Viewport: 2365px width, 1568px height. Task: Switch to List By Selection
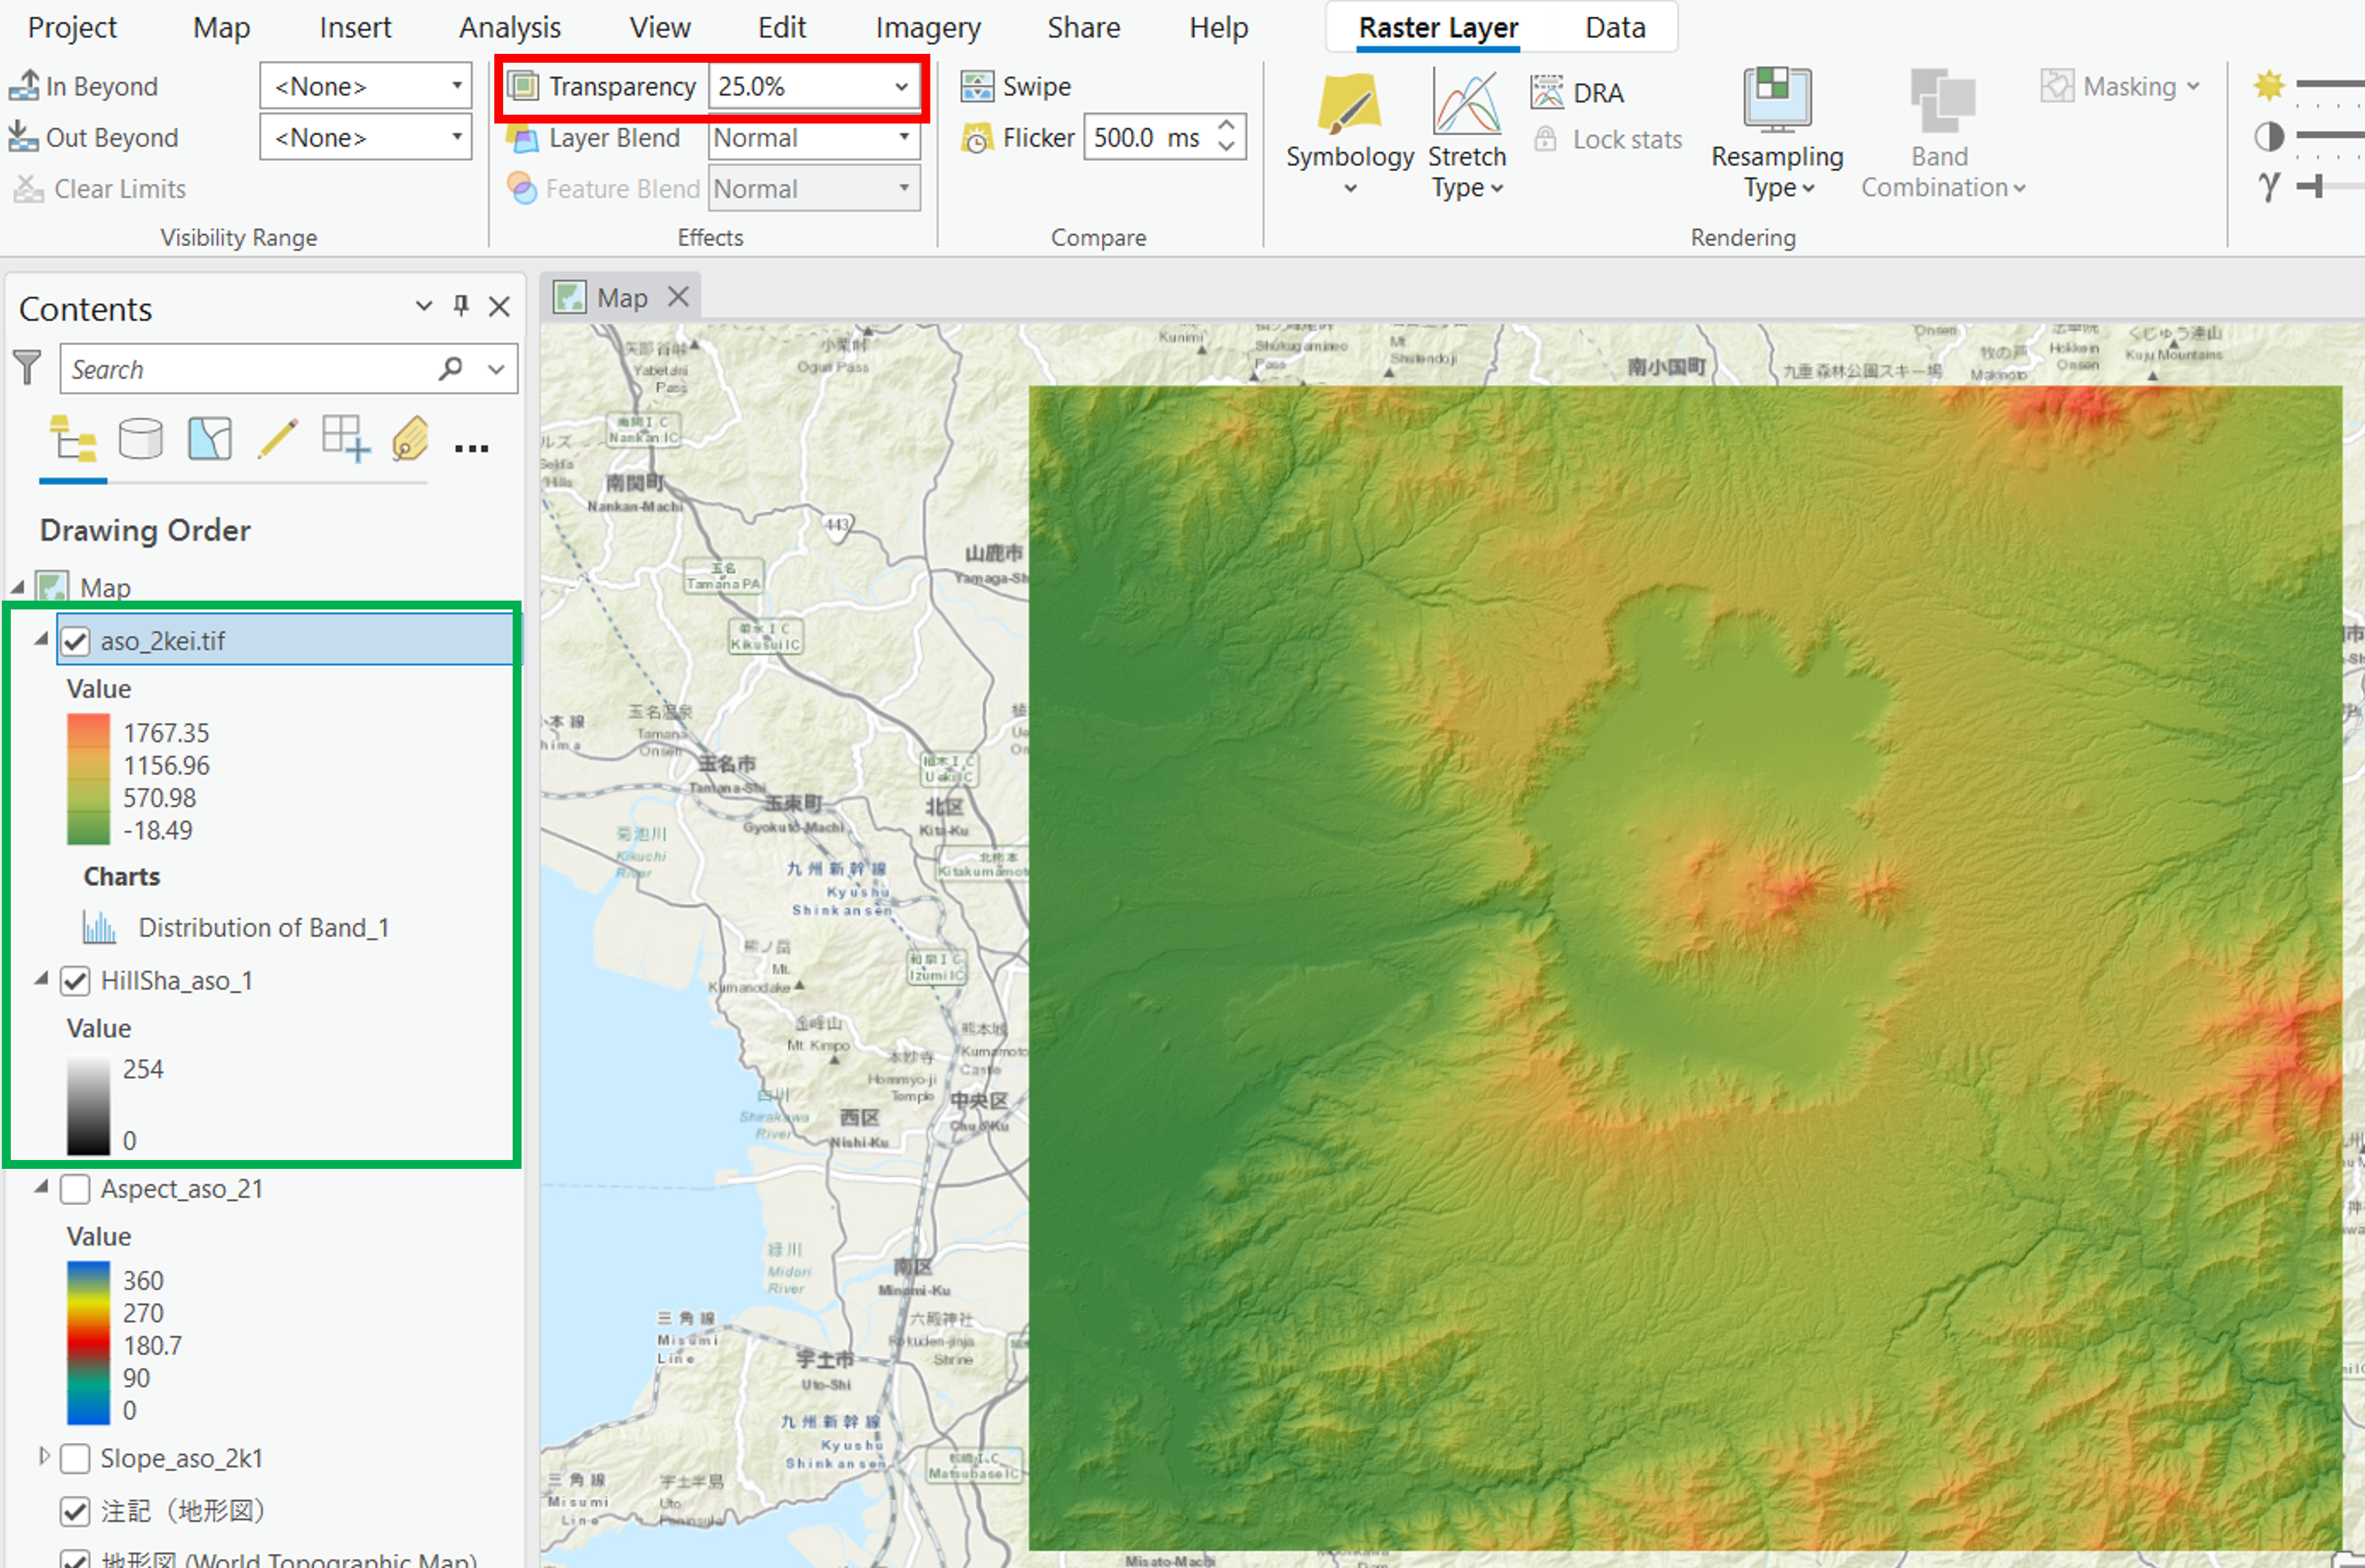(209, 439)
